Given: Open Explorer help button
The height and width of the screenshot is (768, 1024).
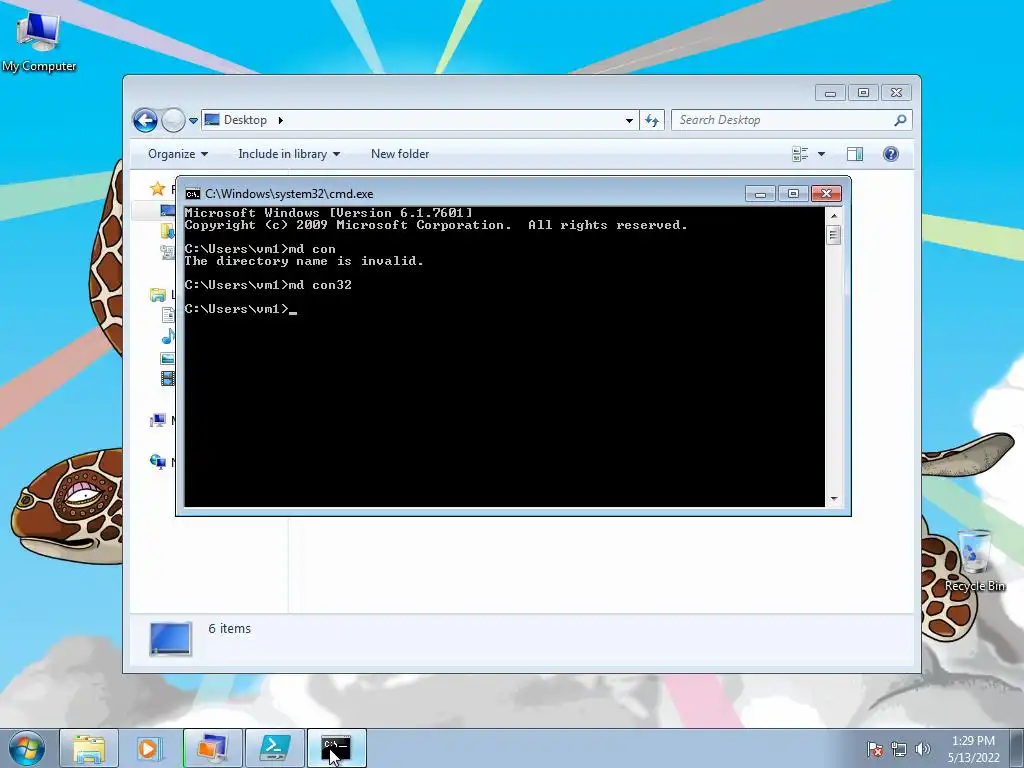Looking at the screenshot, I should click(891, 154).
